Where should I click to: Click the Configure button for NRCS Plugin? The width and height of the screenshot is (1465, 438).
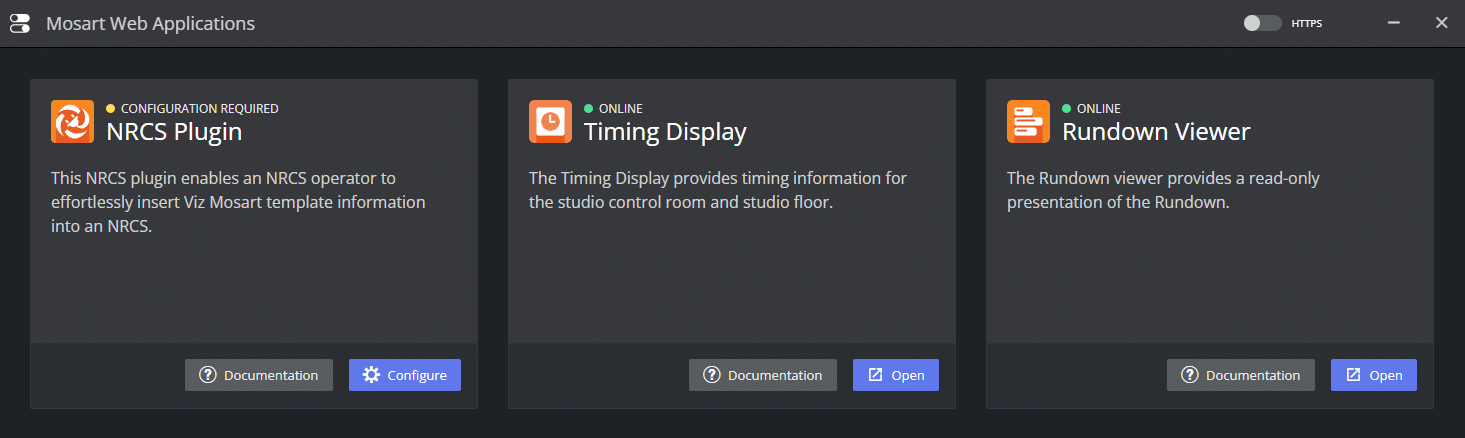(405, 375)
